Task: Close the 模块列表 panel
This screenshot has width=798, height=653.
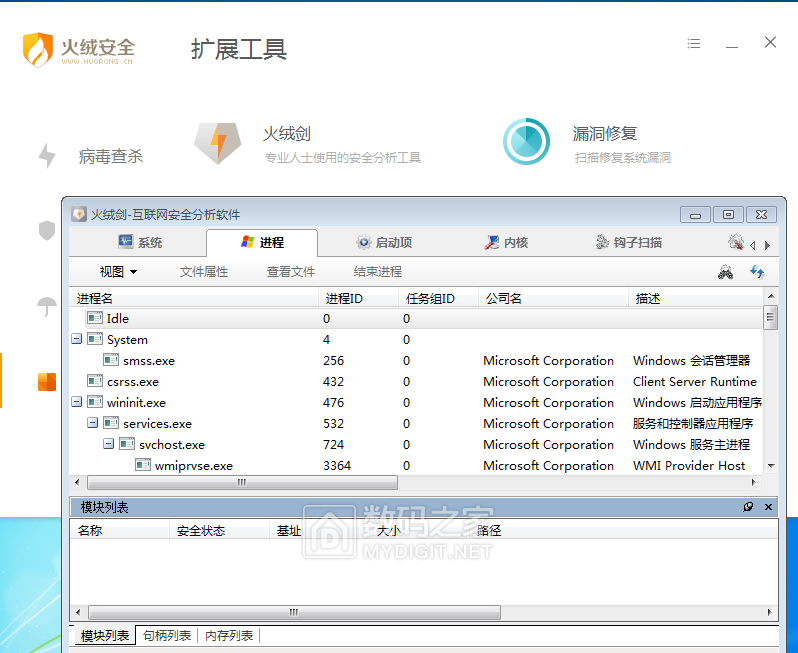Action: click(x=768, y=507)
